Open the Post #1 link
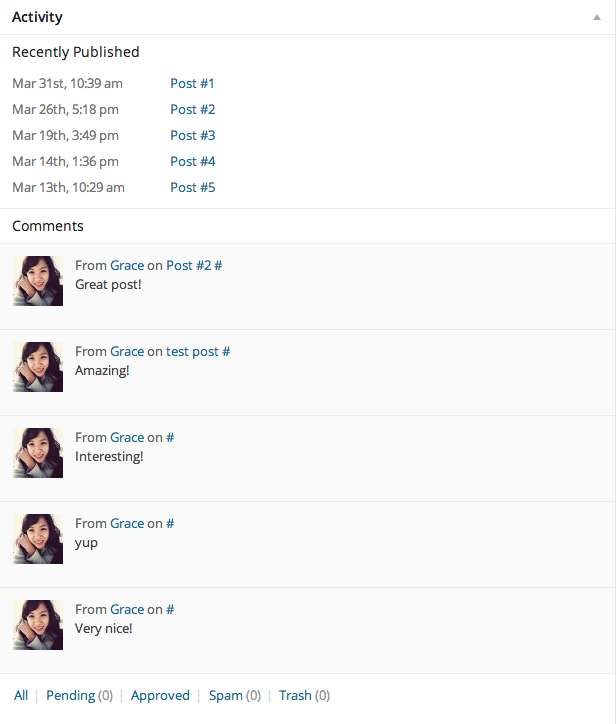The image size is (616, 724). pyautogui.click(x=192, y=83)
